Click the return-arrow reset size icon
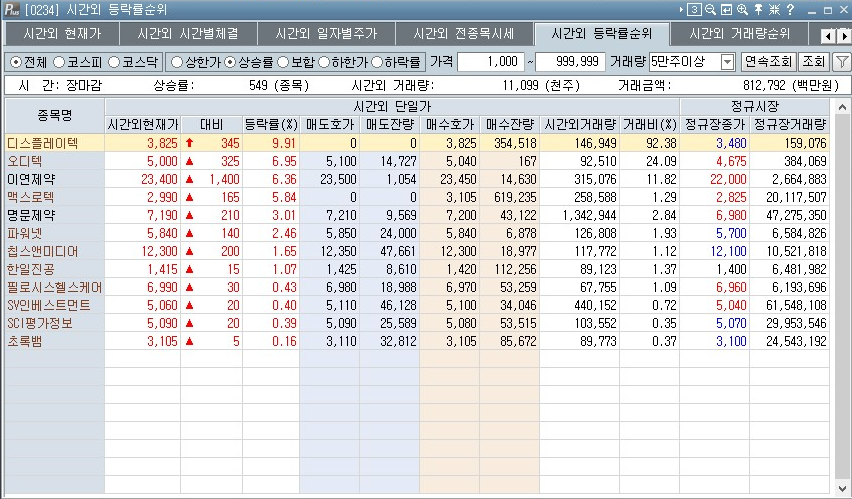 coord(726,9)
